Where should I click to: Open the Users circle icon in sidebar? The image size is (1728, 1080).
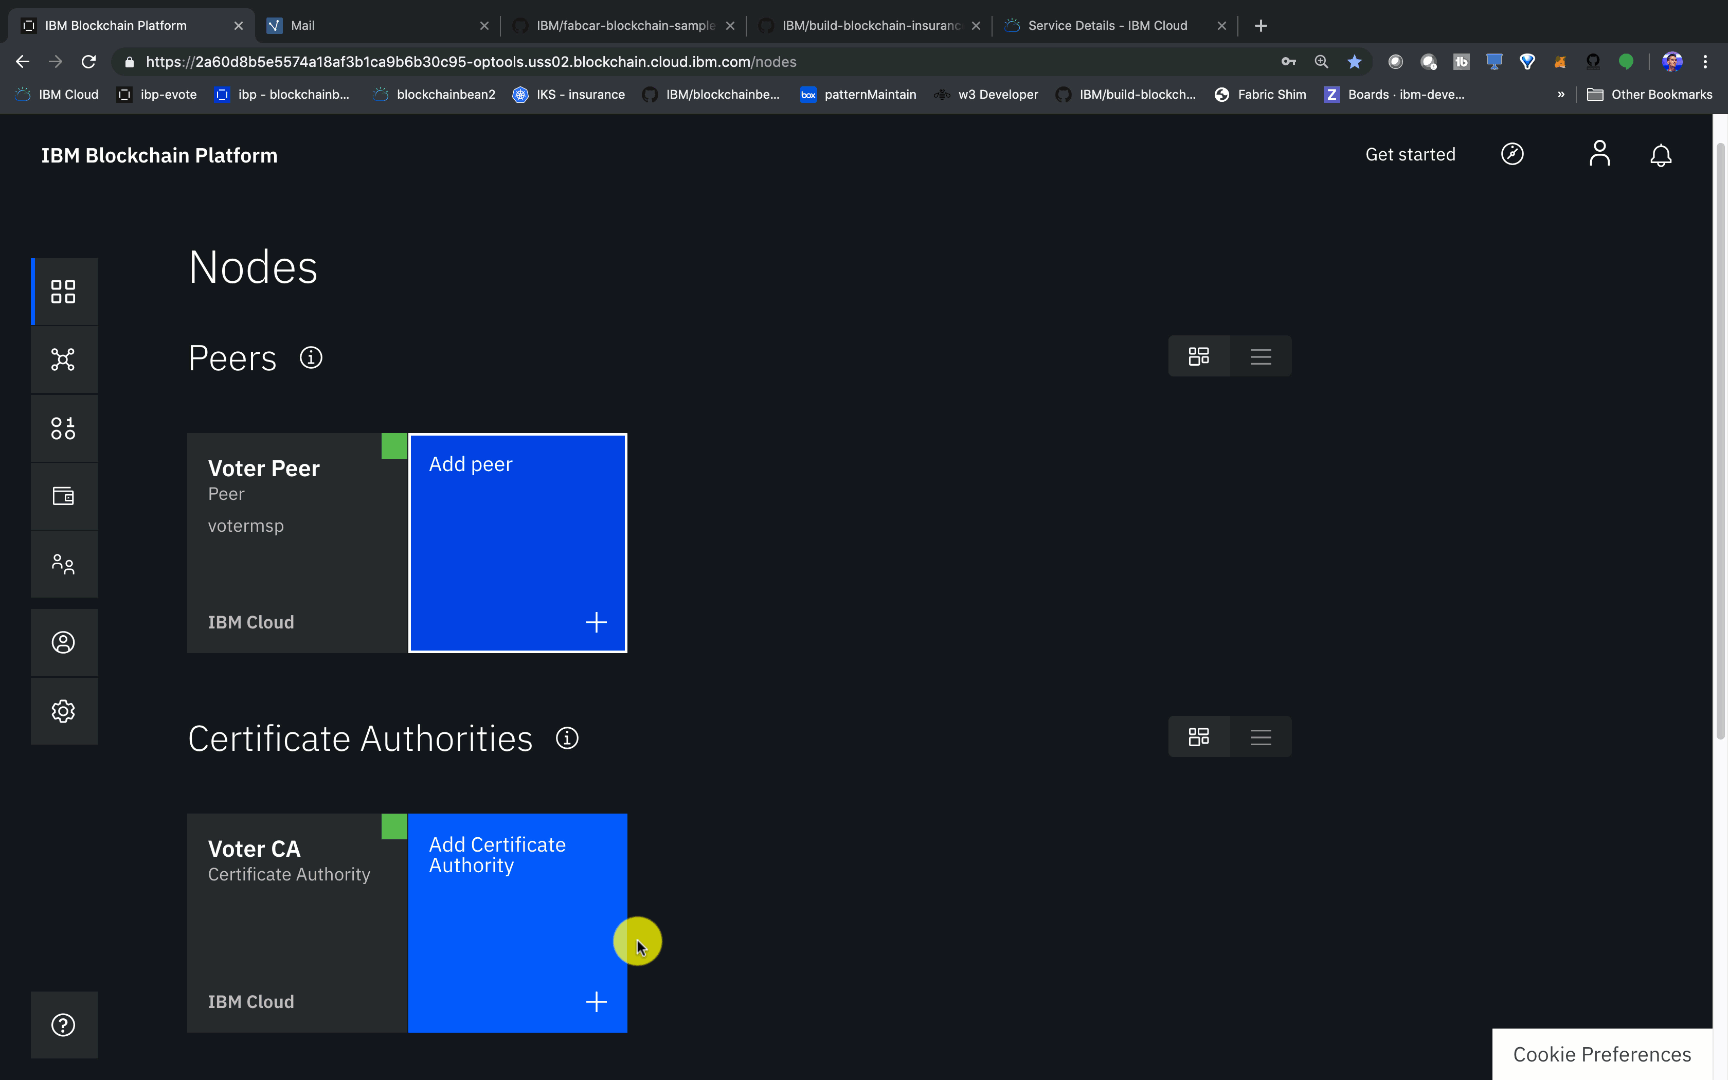click(x=63, y=642)
